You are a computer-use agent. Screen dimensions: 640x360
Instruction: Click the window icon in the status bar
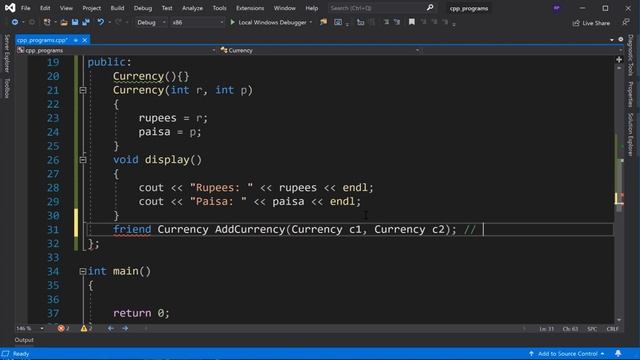(x=5, y=353)
